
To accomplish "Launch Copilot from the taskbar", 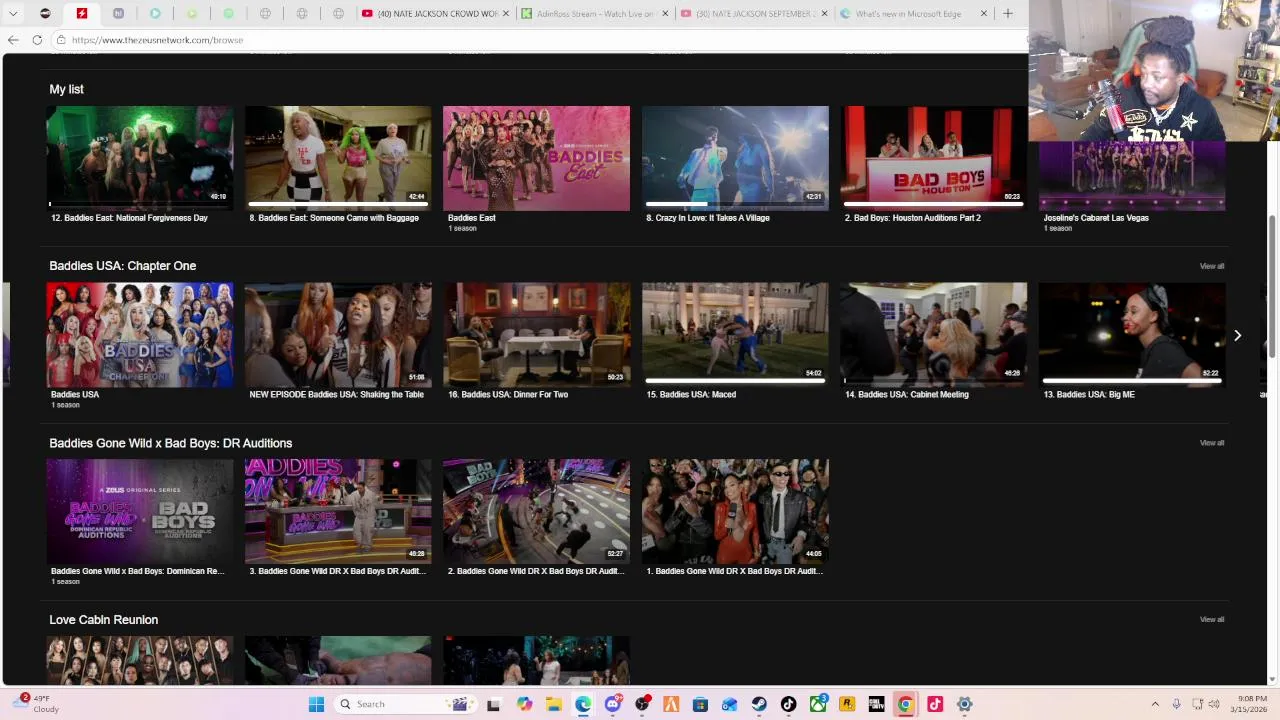I will coord(524,704).
